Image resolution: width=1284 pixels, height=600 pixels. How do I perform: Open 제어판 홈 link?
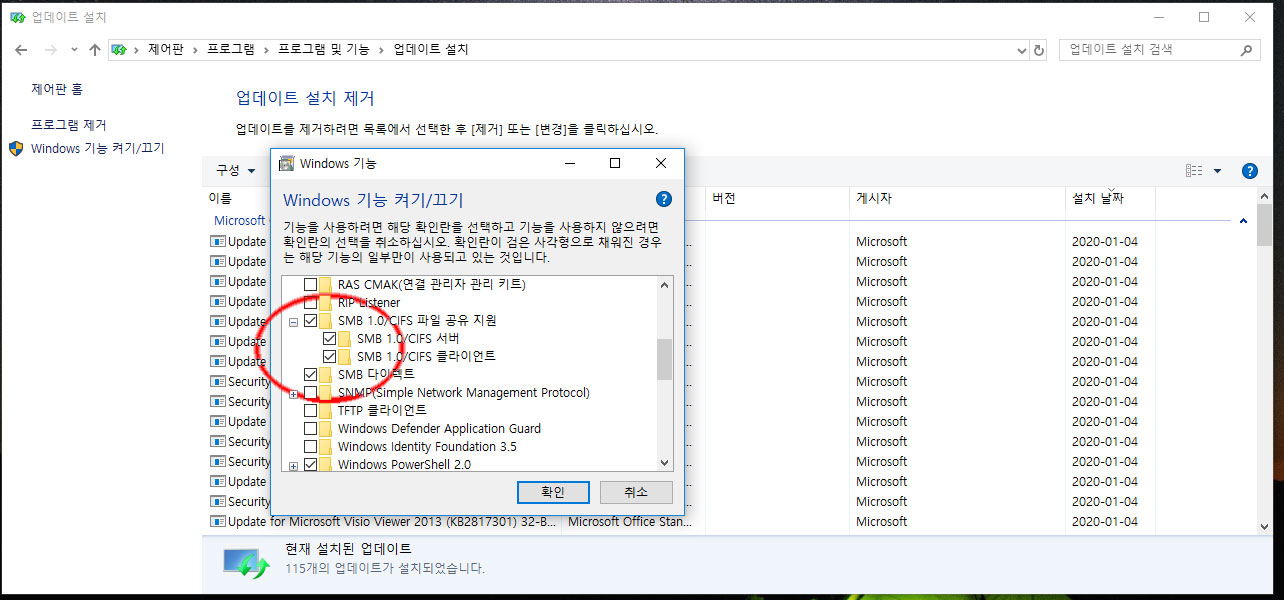tap(57, 89)
